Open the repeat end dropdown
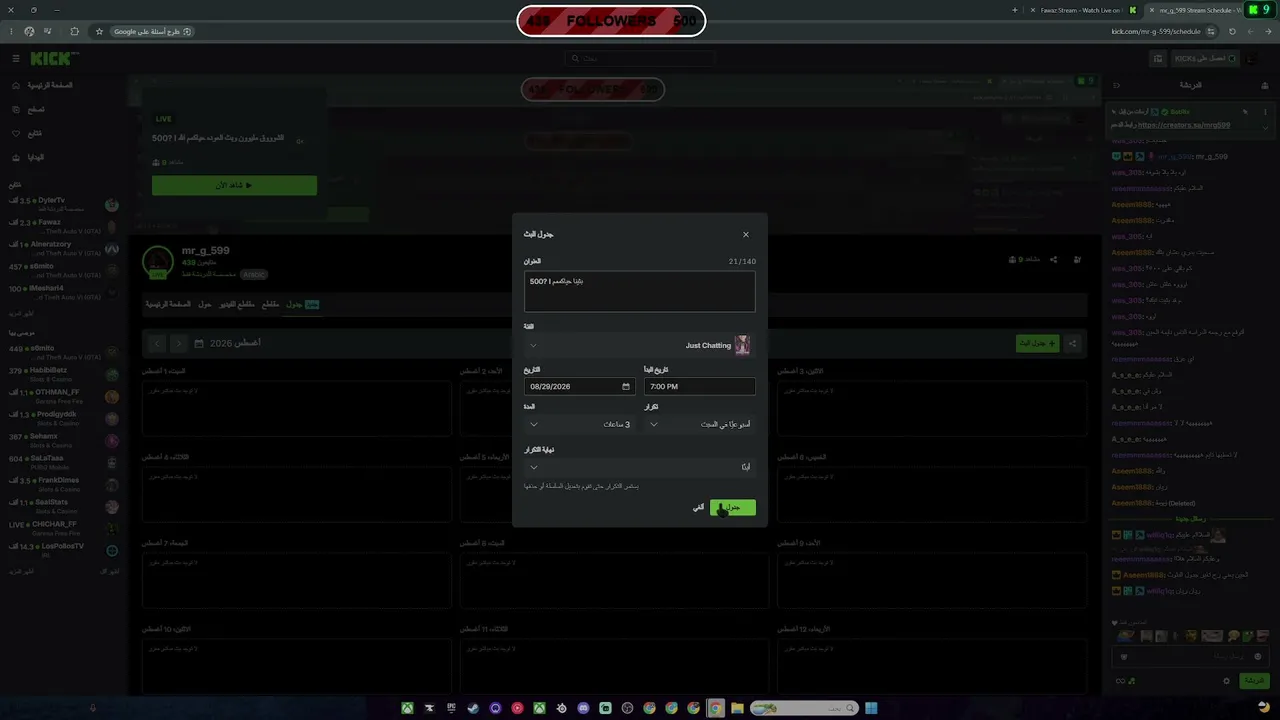Viewport: 1280px width, 720px height. (x=640, y=467)
